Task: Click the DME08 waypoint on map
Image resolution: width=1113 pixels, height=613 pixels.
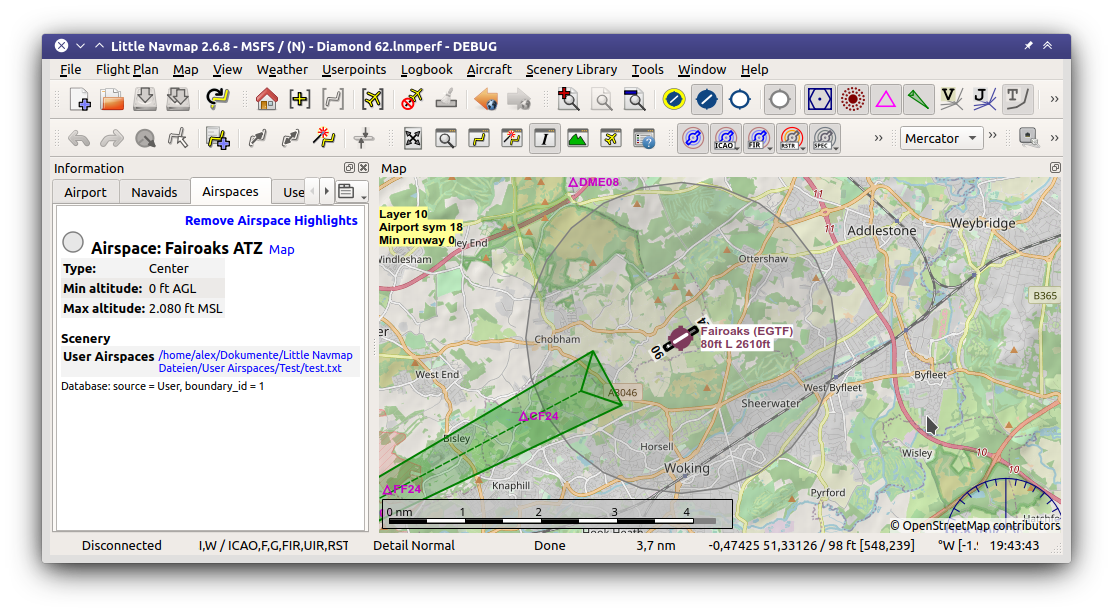Action: (574, 182)
